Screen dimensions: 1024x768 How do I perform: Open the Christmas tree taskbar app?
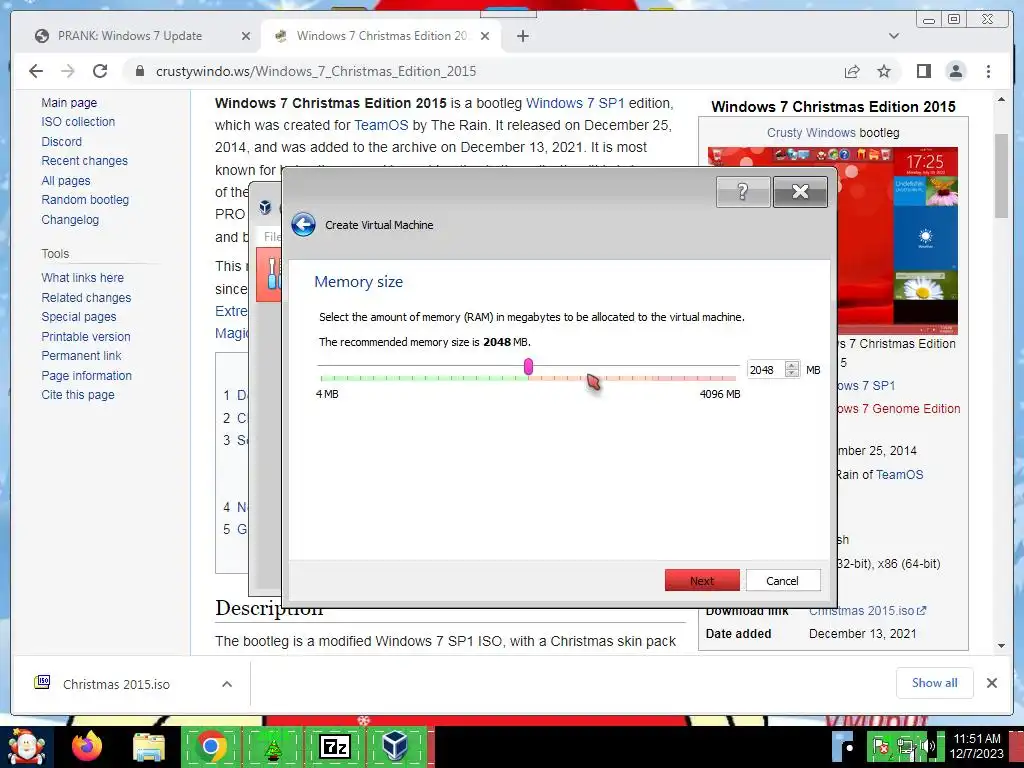coord(272,746)
